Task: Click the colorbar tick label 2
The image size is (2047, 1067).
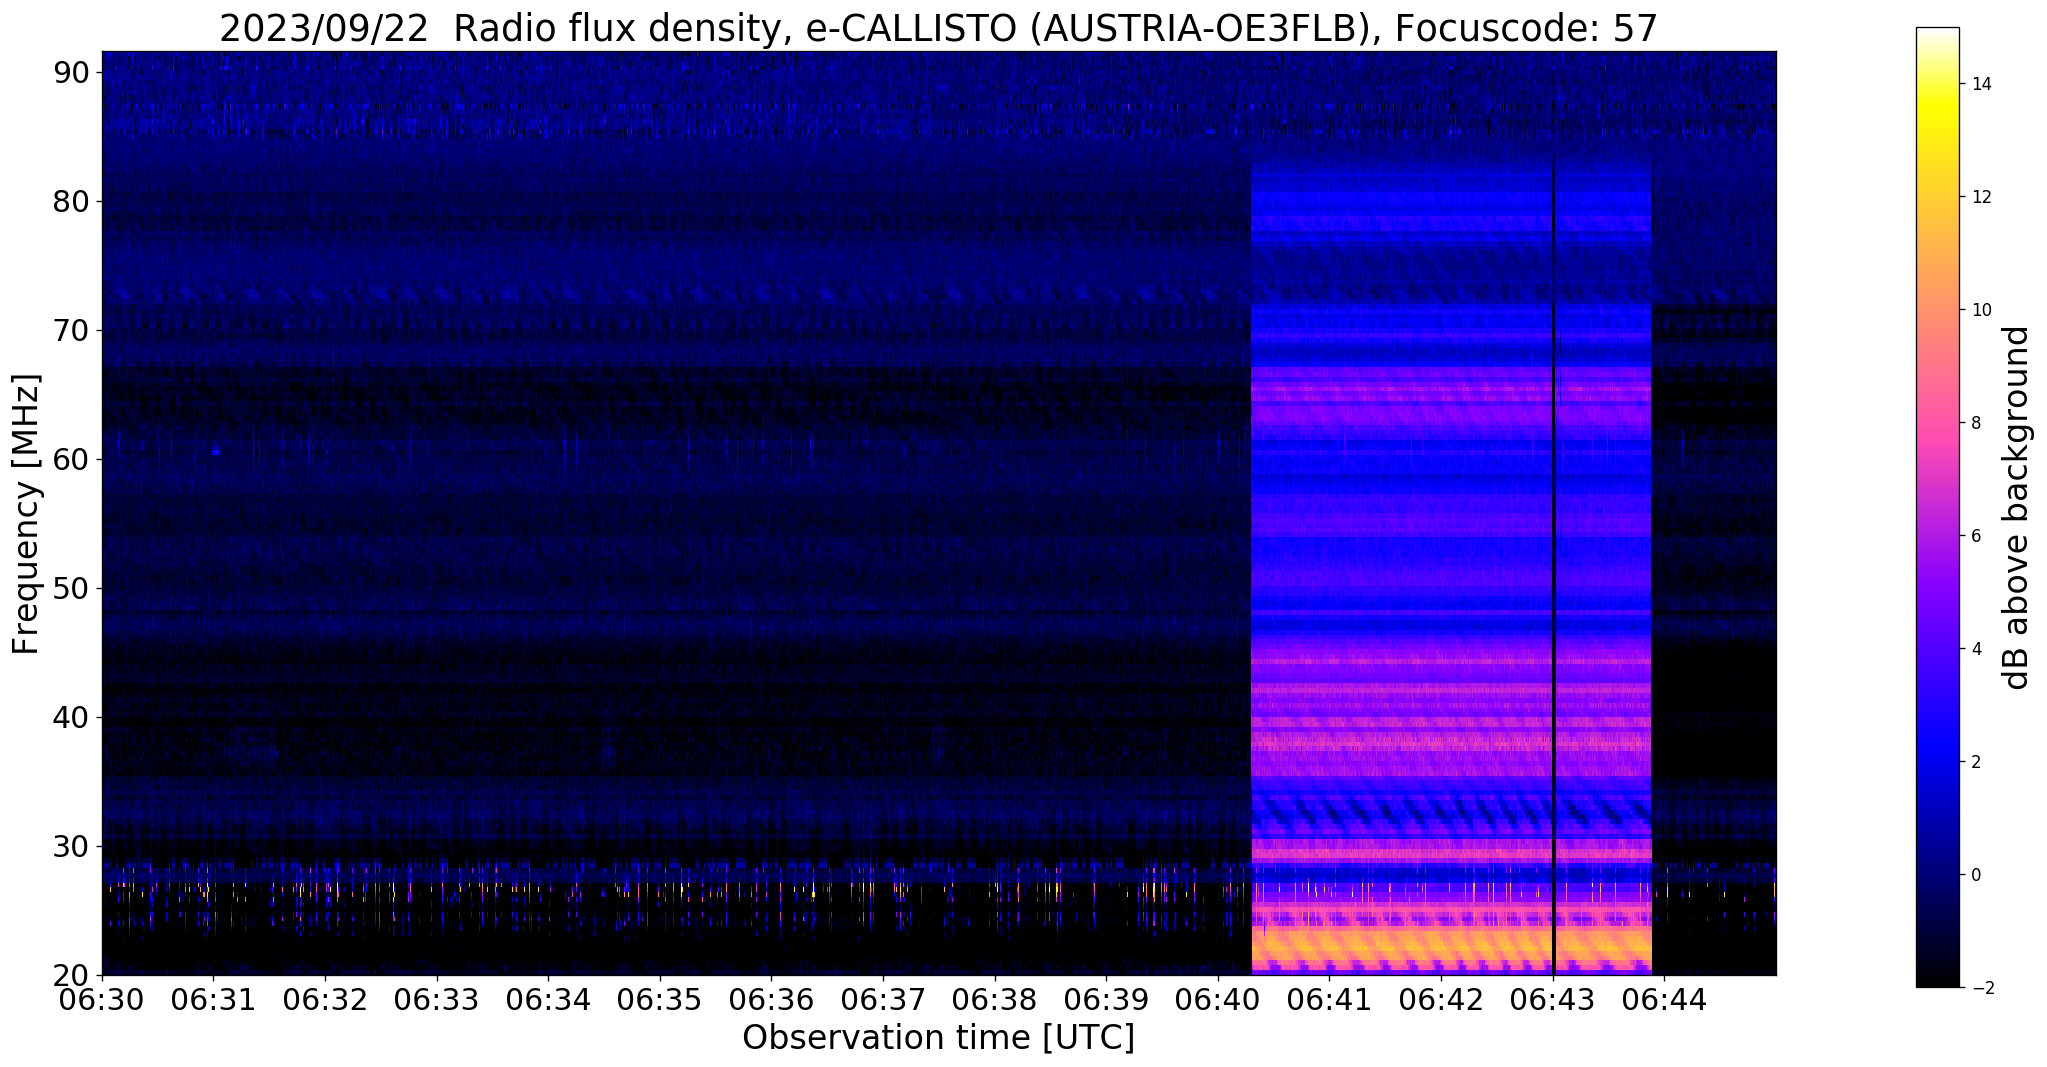Action: (x=1975, y=762)
